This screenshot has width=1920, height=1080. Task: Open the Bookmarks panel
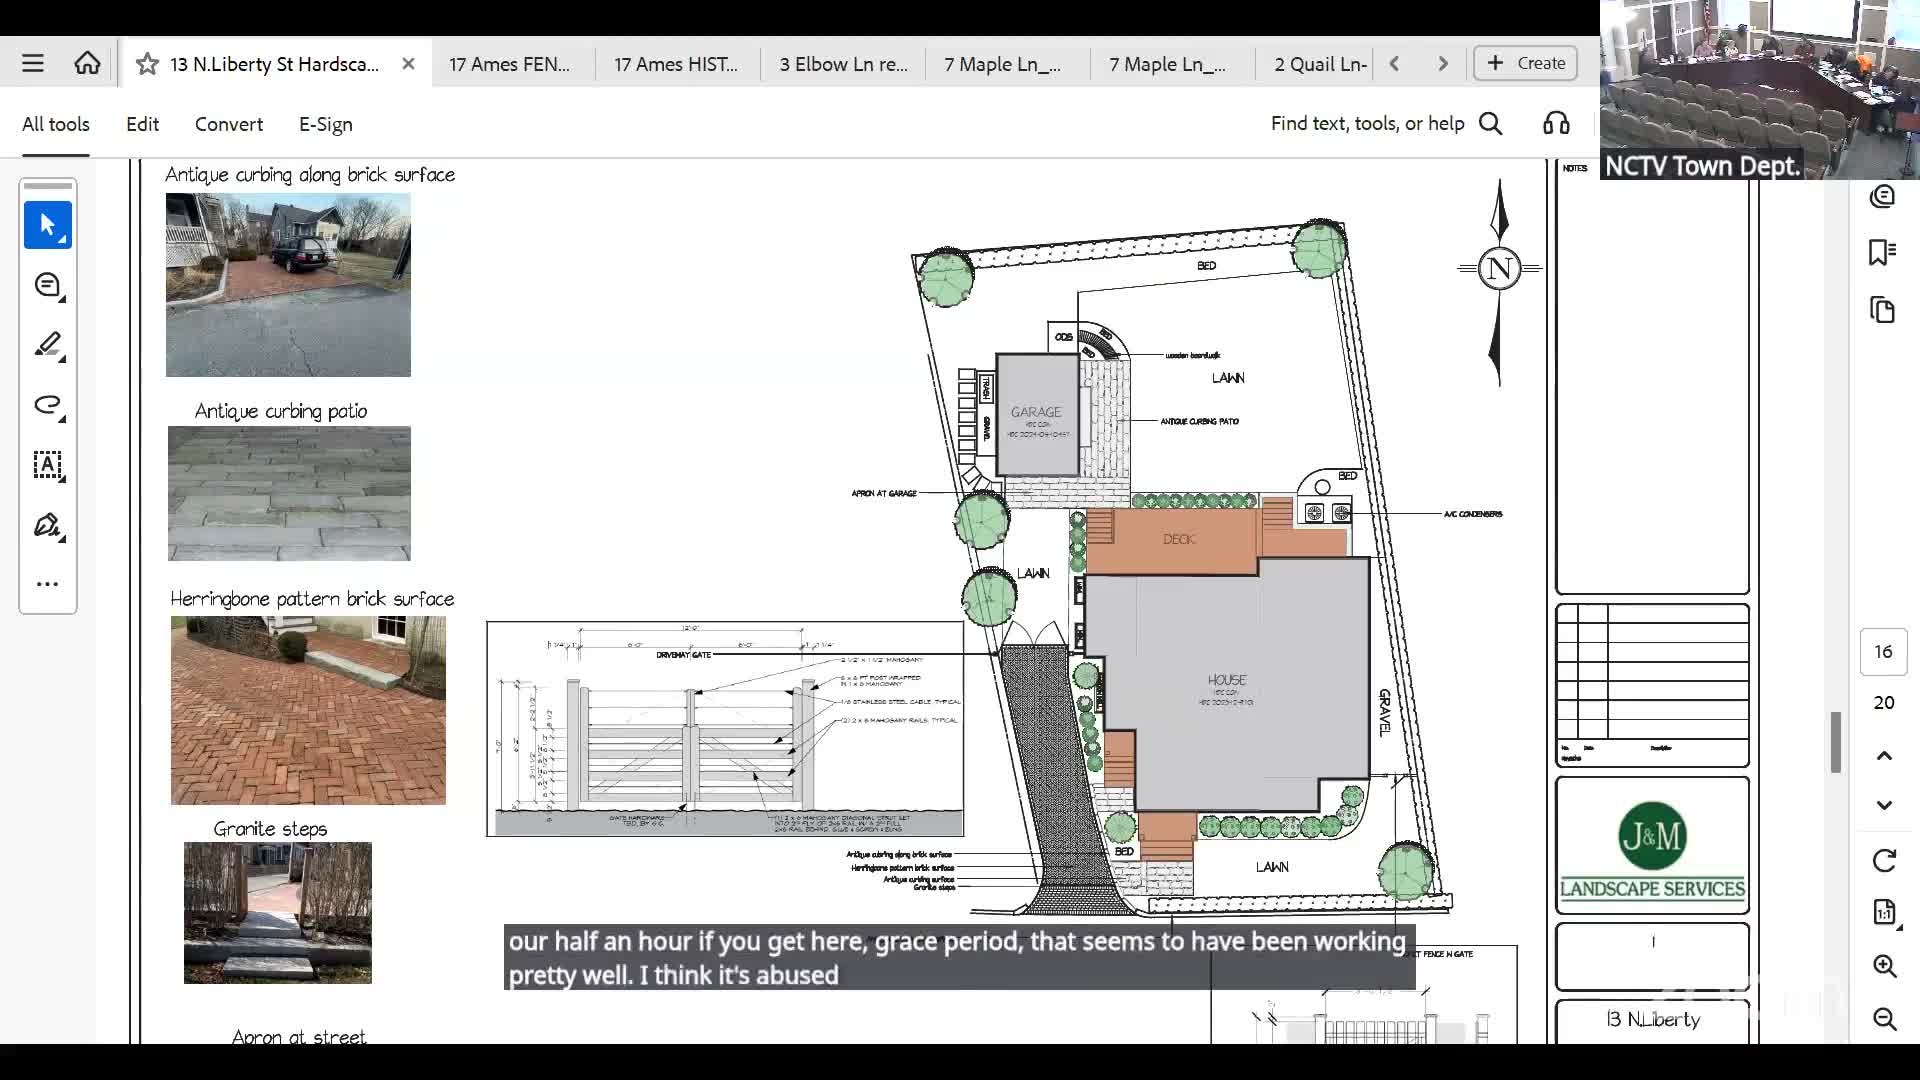click(x=1884, y=251)
